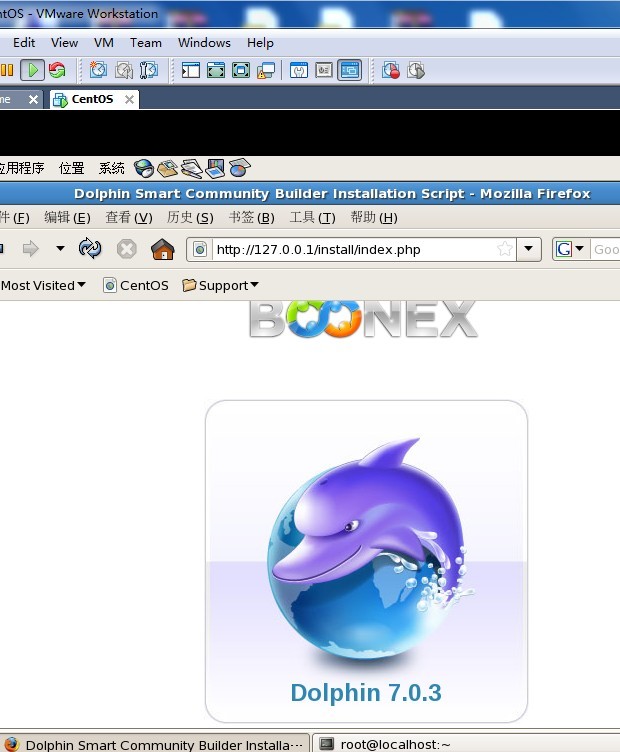Open the back/forward history dropdown arrow
This screenshot has height=752, width=620.
click(x=60, y=248)
